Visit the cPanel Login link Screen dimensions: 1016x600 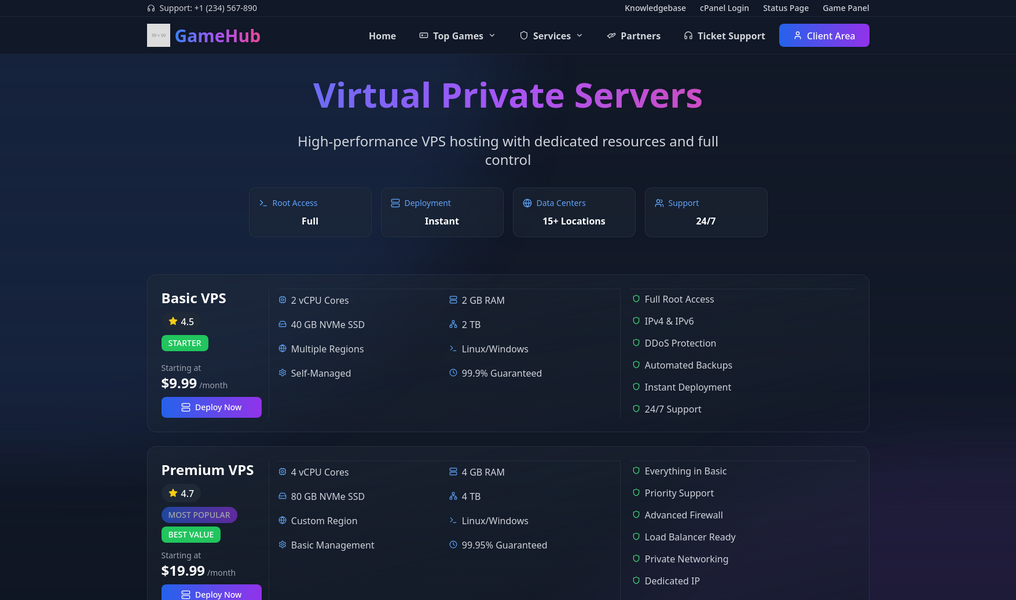(724, 8)
